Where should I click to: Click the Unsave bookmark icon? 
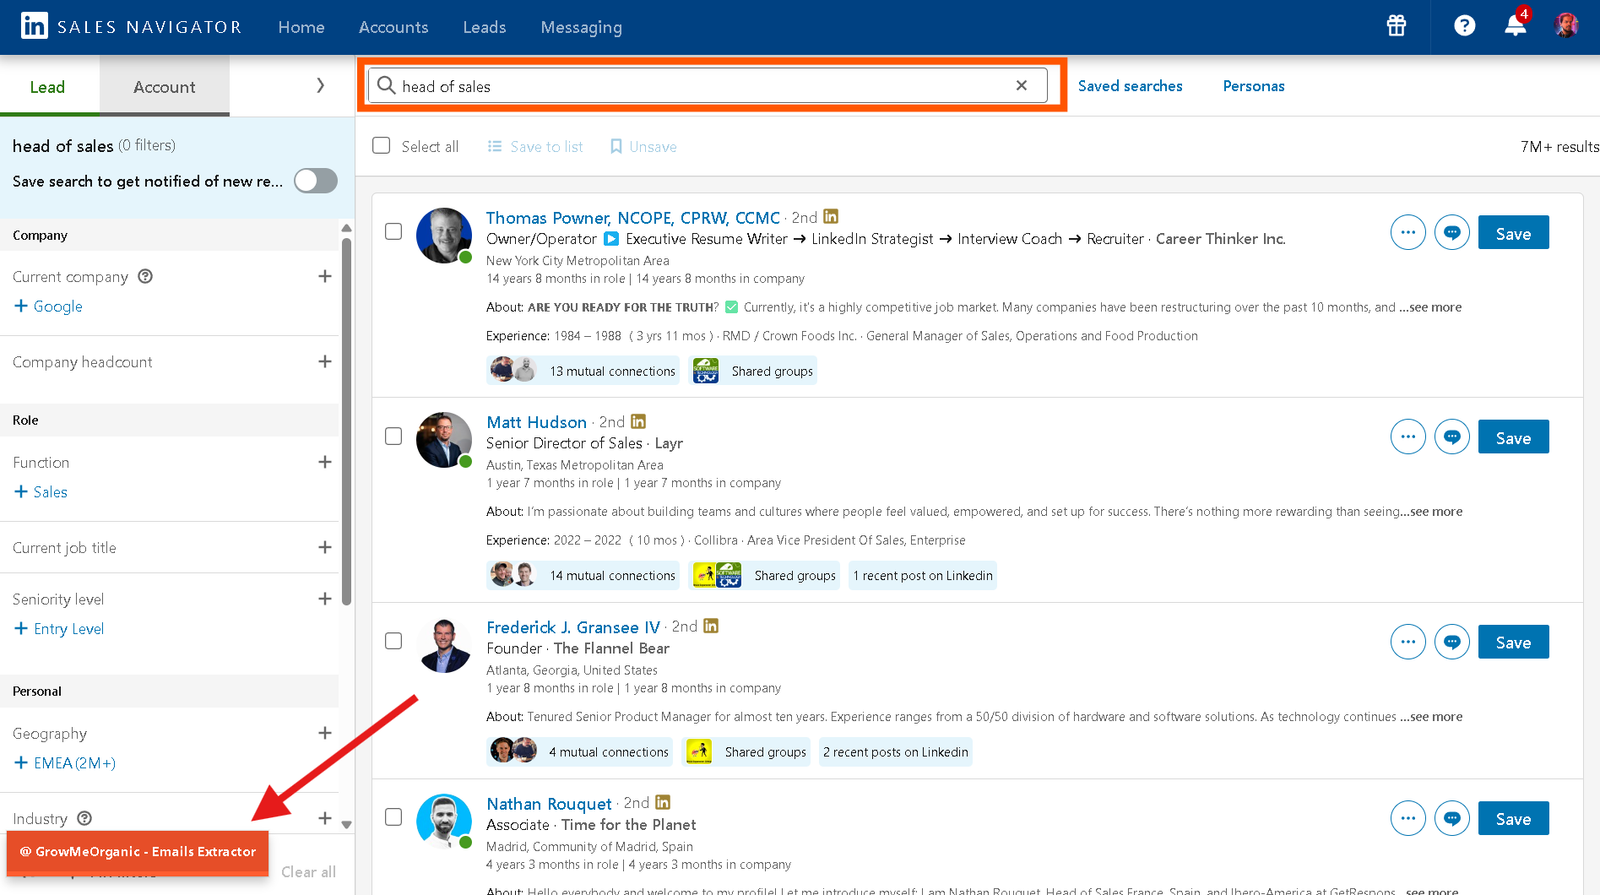coord(616,146)
